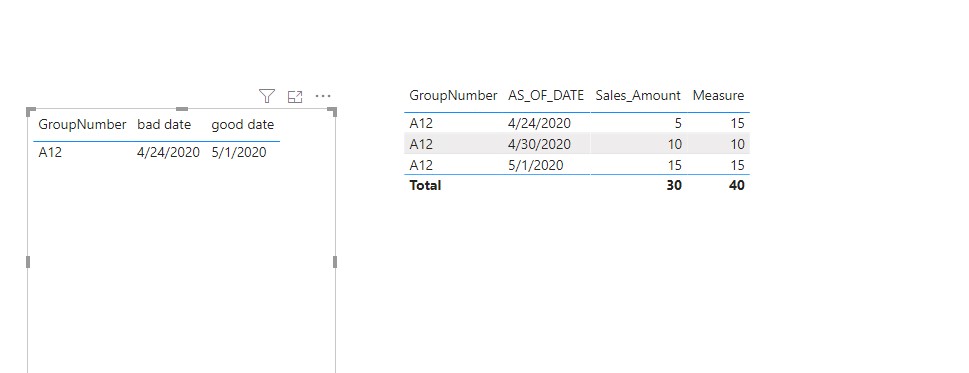The height and width of the screenshot is (373, 969).
Task: Click the Total row label
Action: click(425, 185)
